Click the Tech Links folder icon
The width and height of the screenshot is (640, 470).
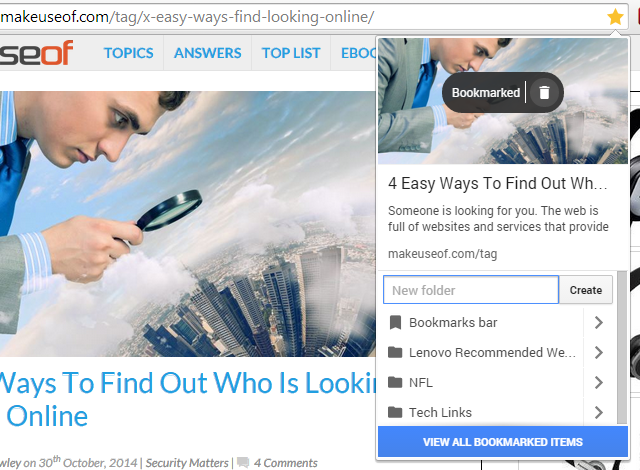(x=395, y=412)
